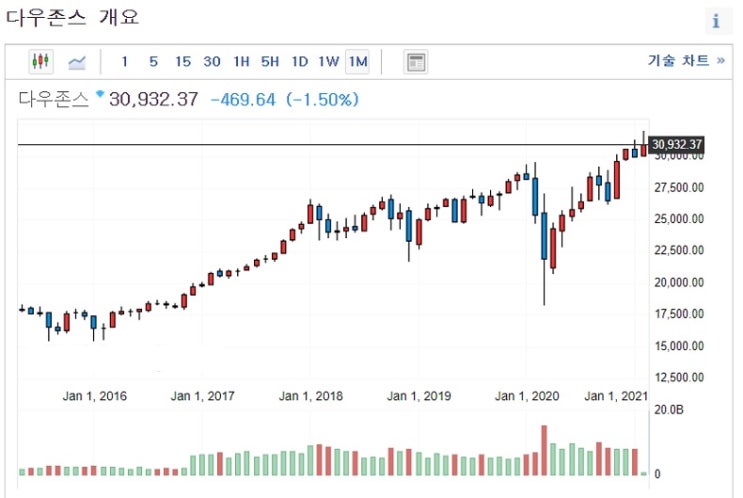Select the 1M monthly timeframe
743x498 pixels.
(x=358, y=62)
